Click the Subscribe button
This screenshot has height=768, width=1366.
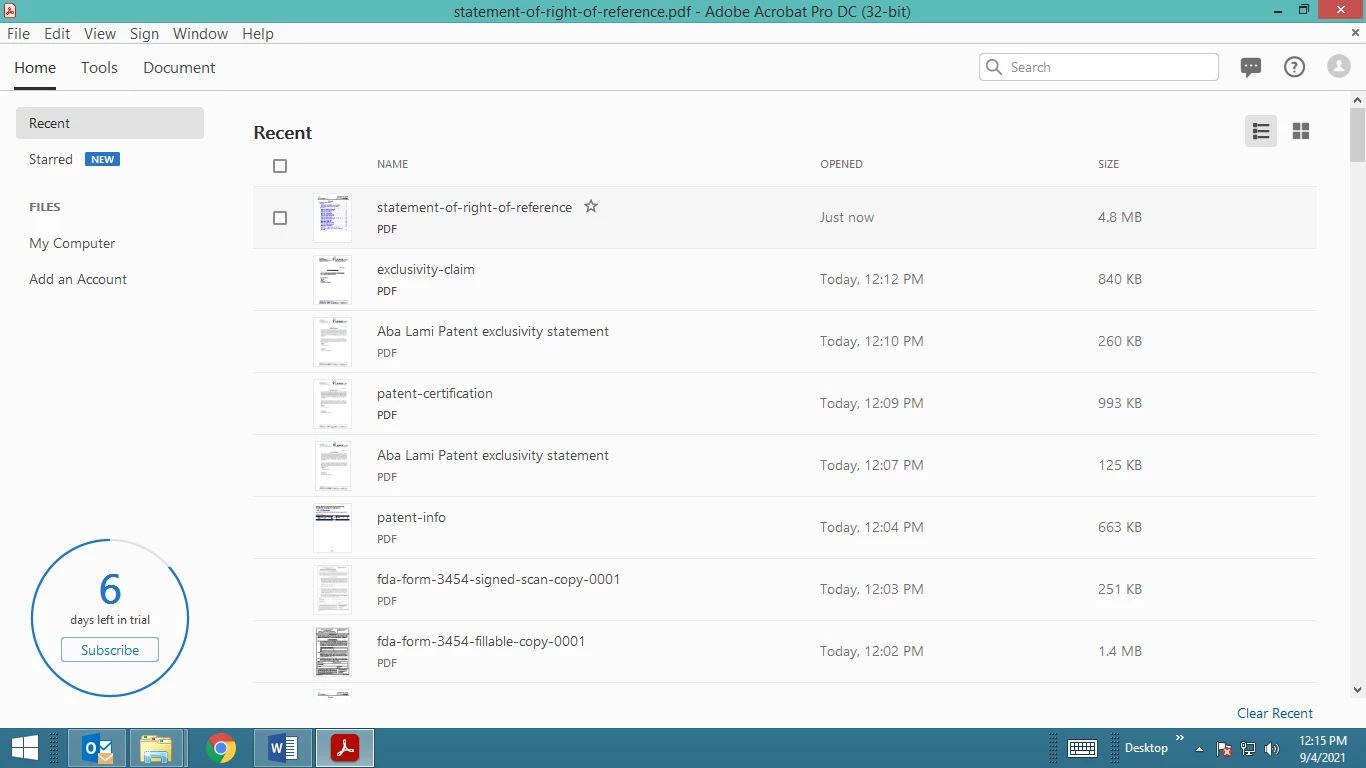click(110, 650)
